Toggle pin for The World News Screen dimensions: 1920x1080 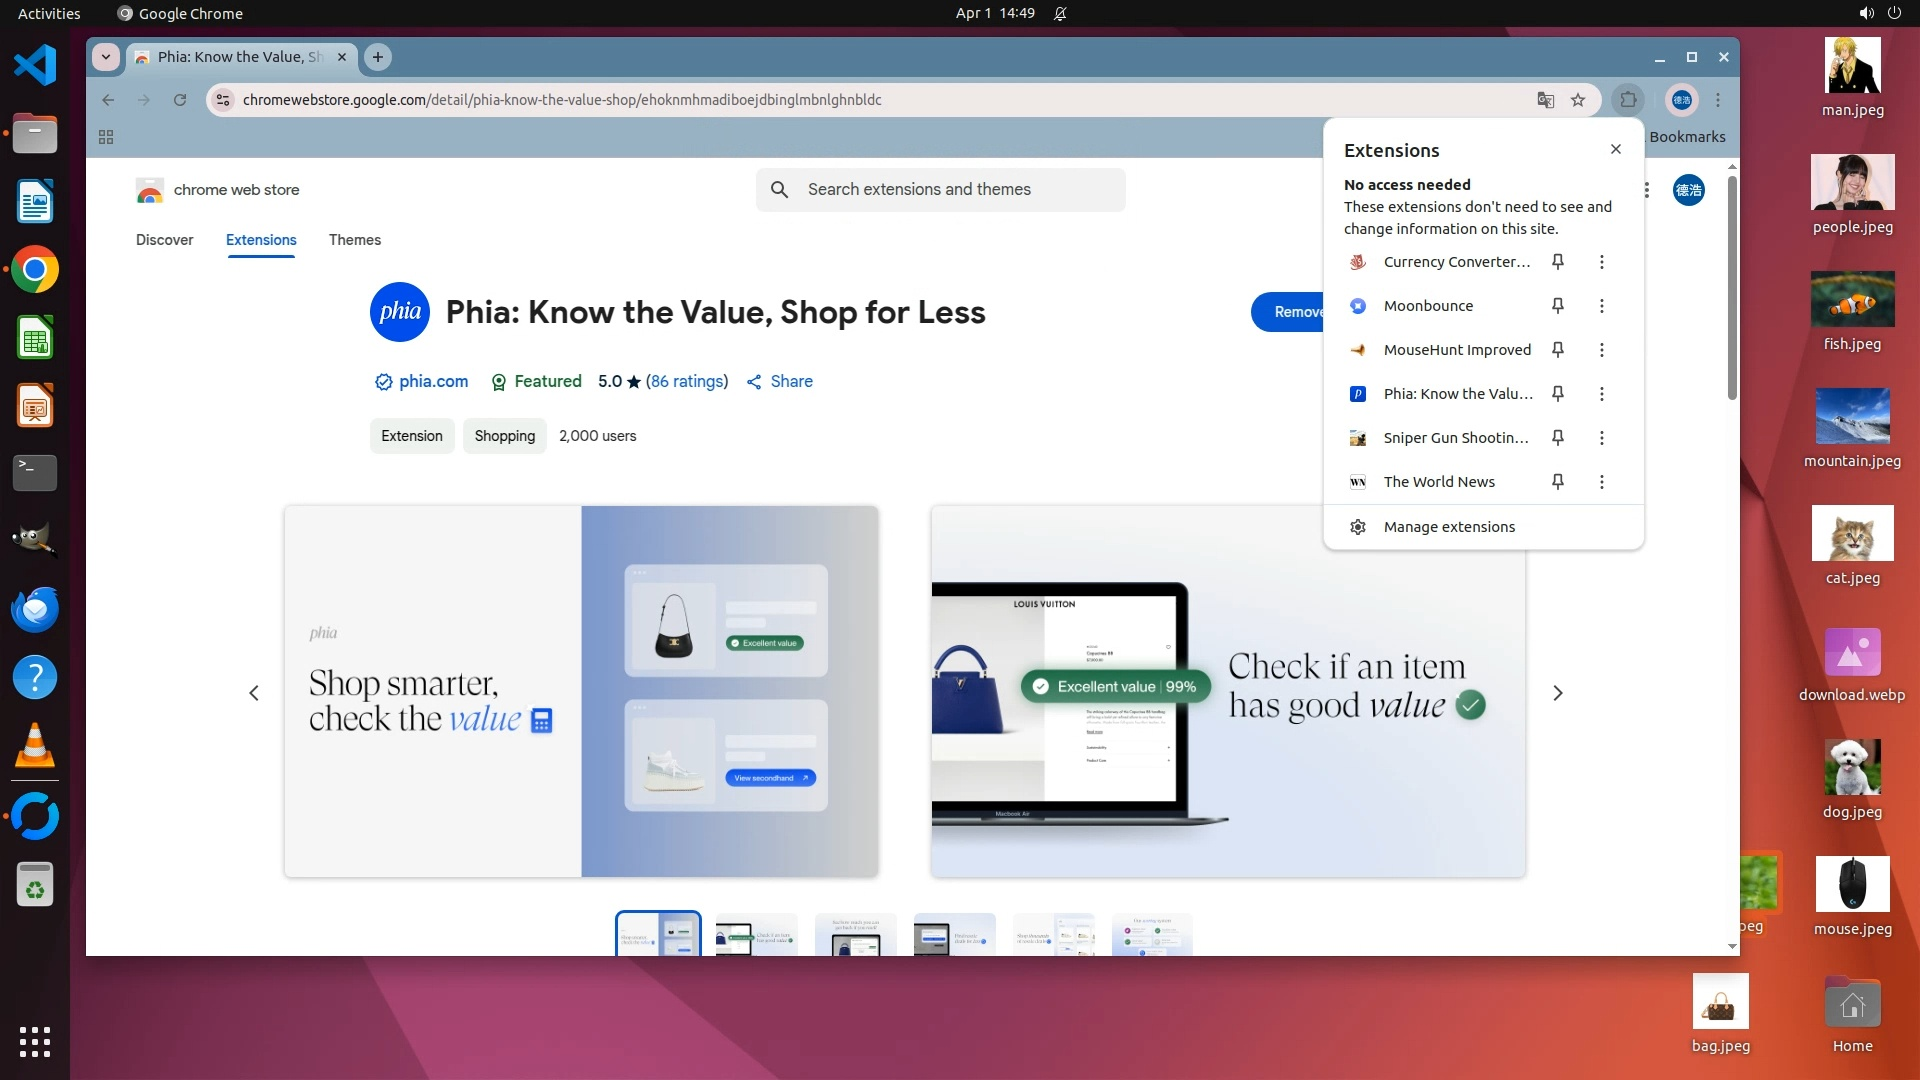[1557, 482]
